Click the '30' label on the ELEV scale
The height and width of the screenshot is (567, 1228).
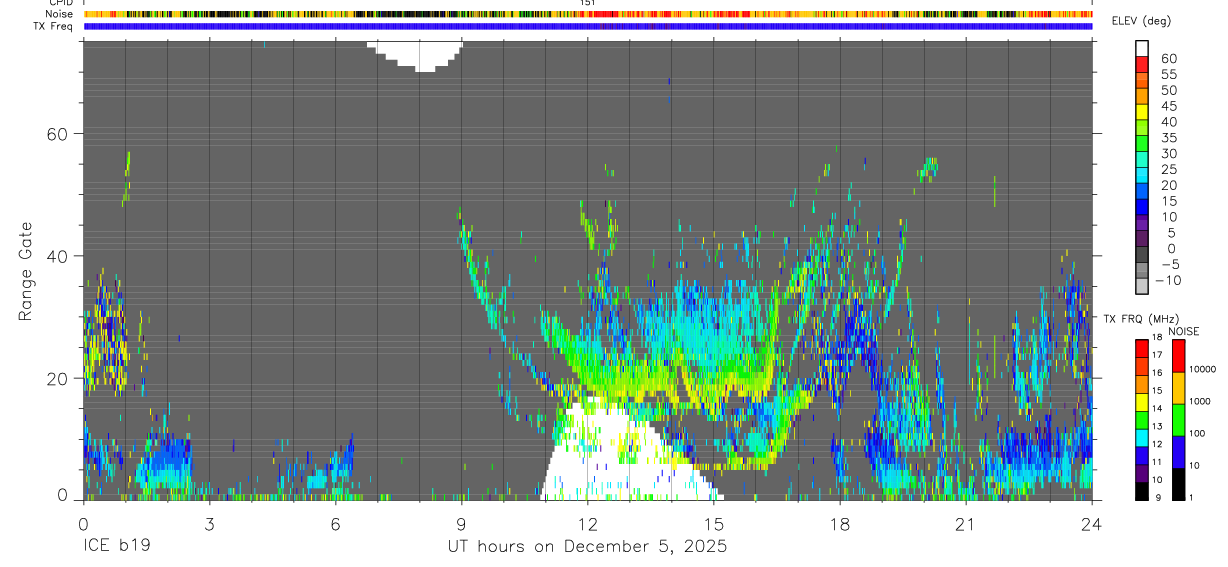pos(1168,153)
